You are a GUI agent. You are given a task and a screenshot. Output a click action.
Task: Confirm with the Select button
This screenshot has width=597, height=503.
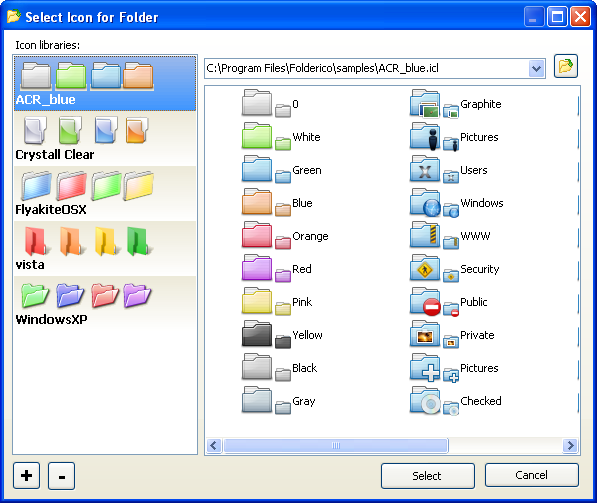pos(428,476)
